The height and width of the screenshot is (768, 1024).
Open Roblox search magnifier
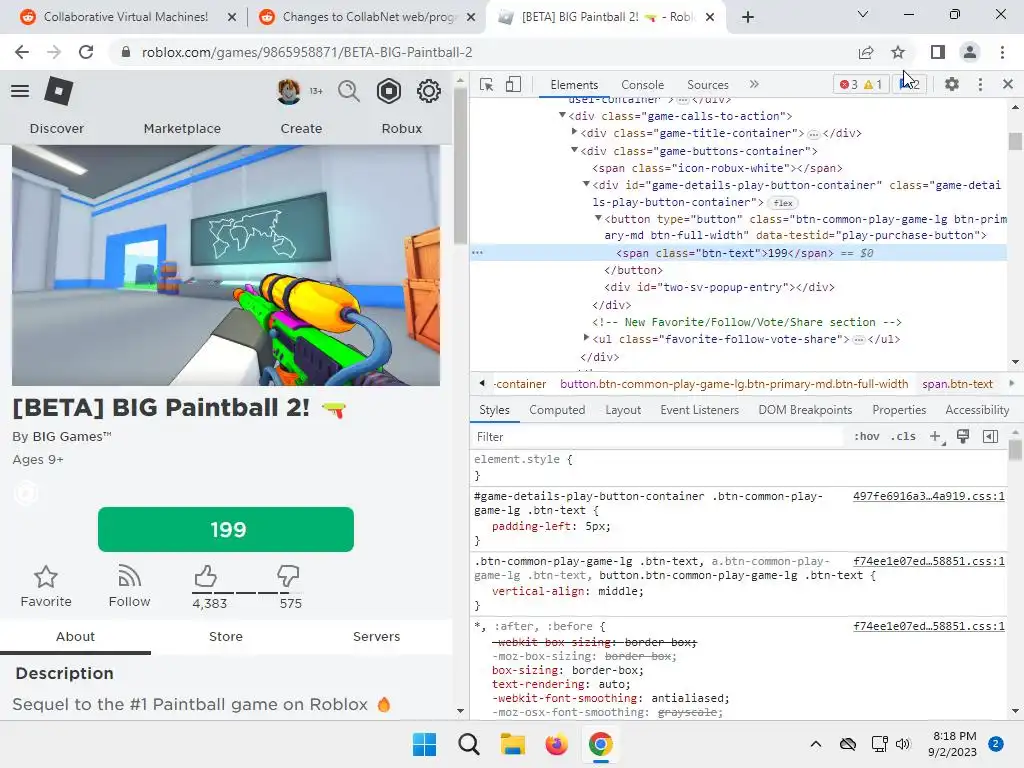(x=349, y=91)
